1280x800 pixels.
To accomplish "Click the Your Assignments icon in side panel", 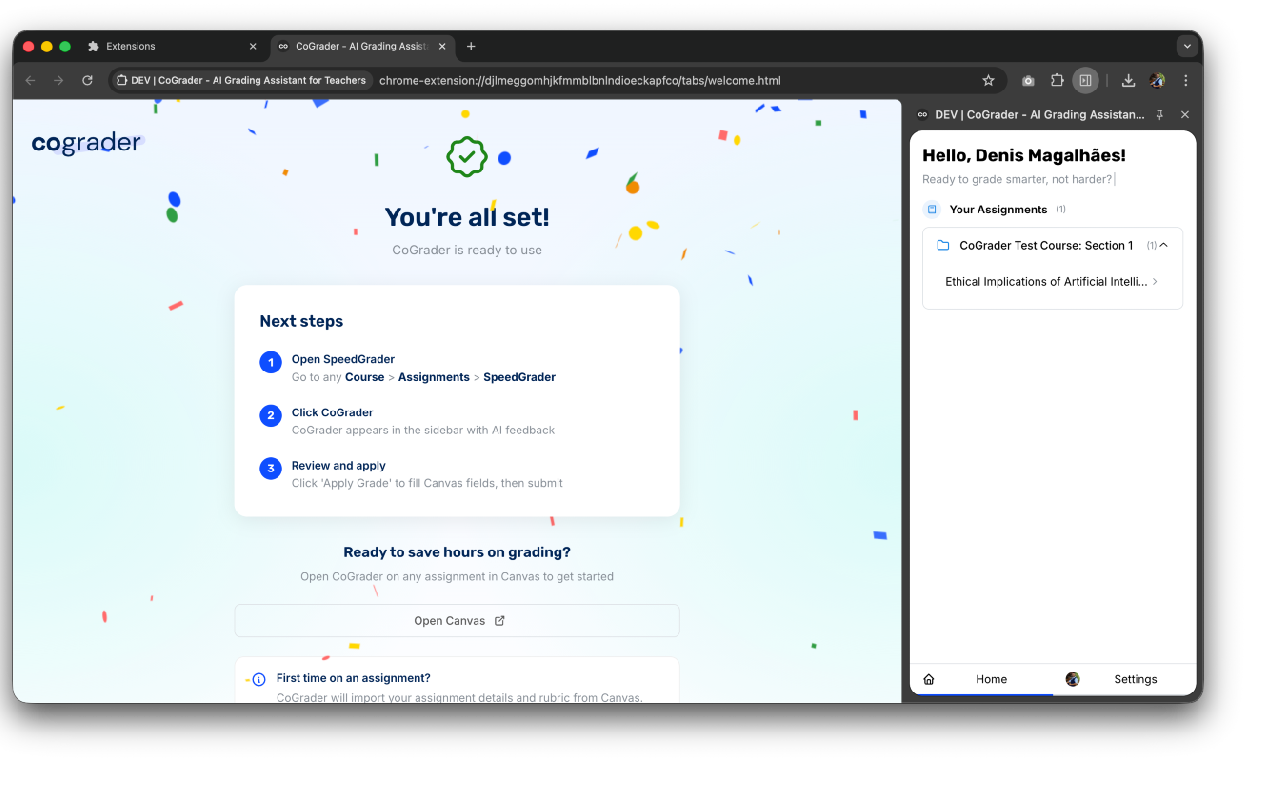I will (932, 209).
